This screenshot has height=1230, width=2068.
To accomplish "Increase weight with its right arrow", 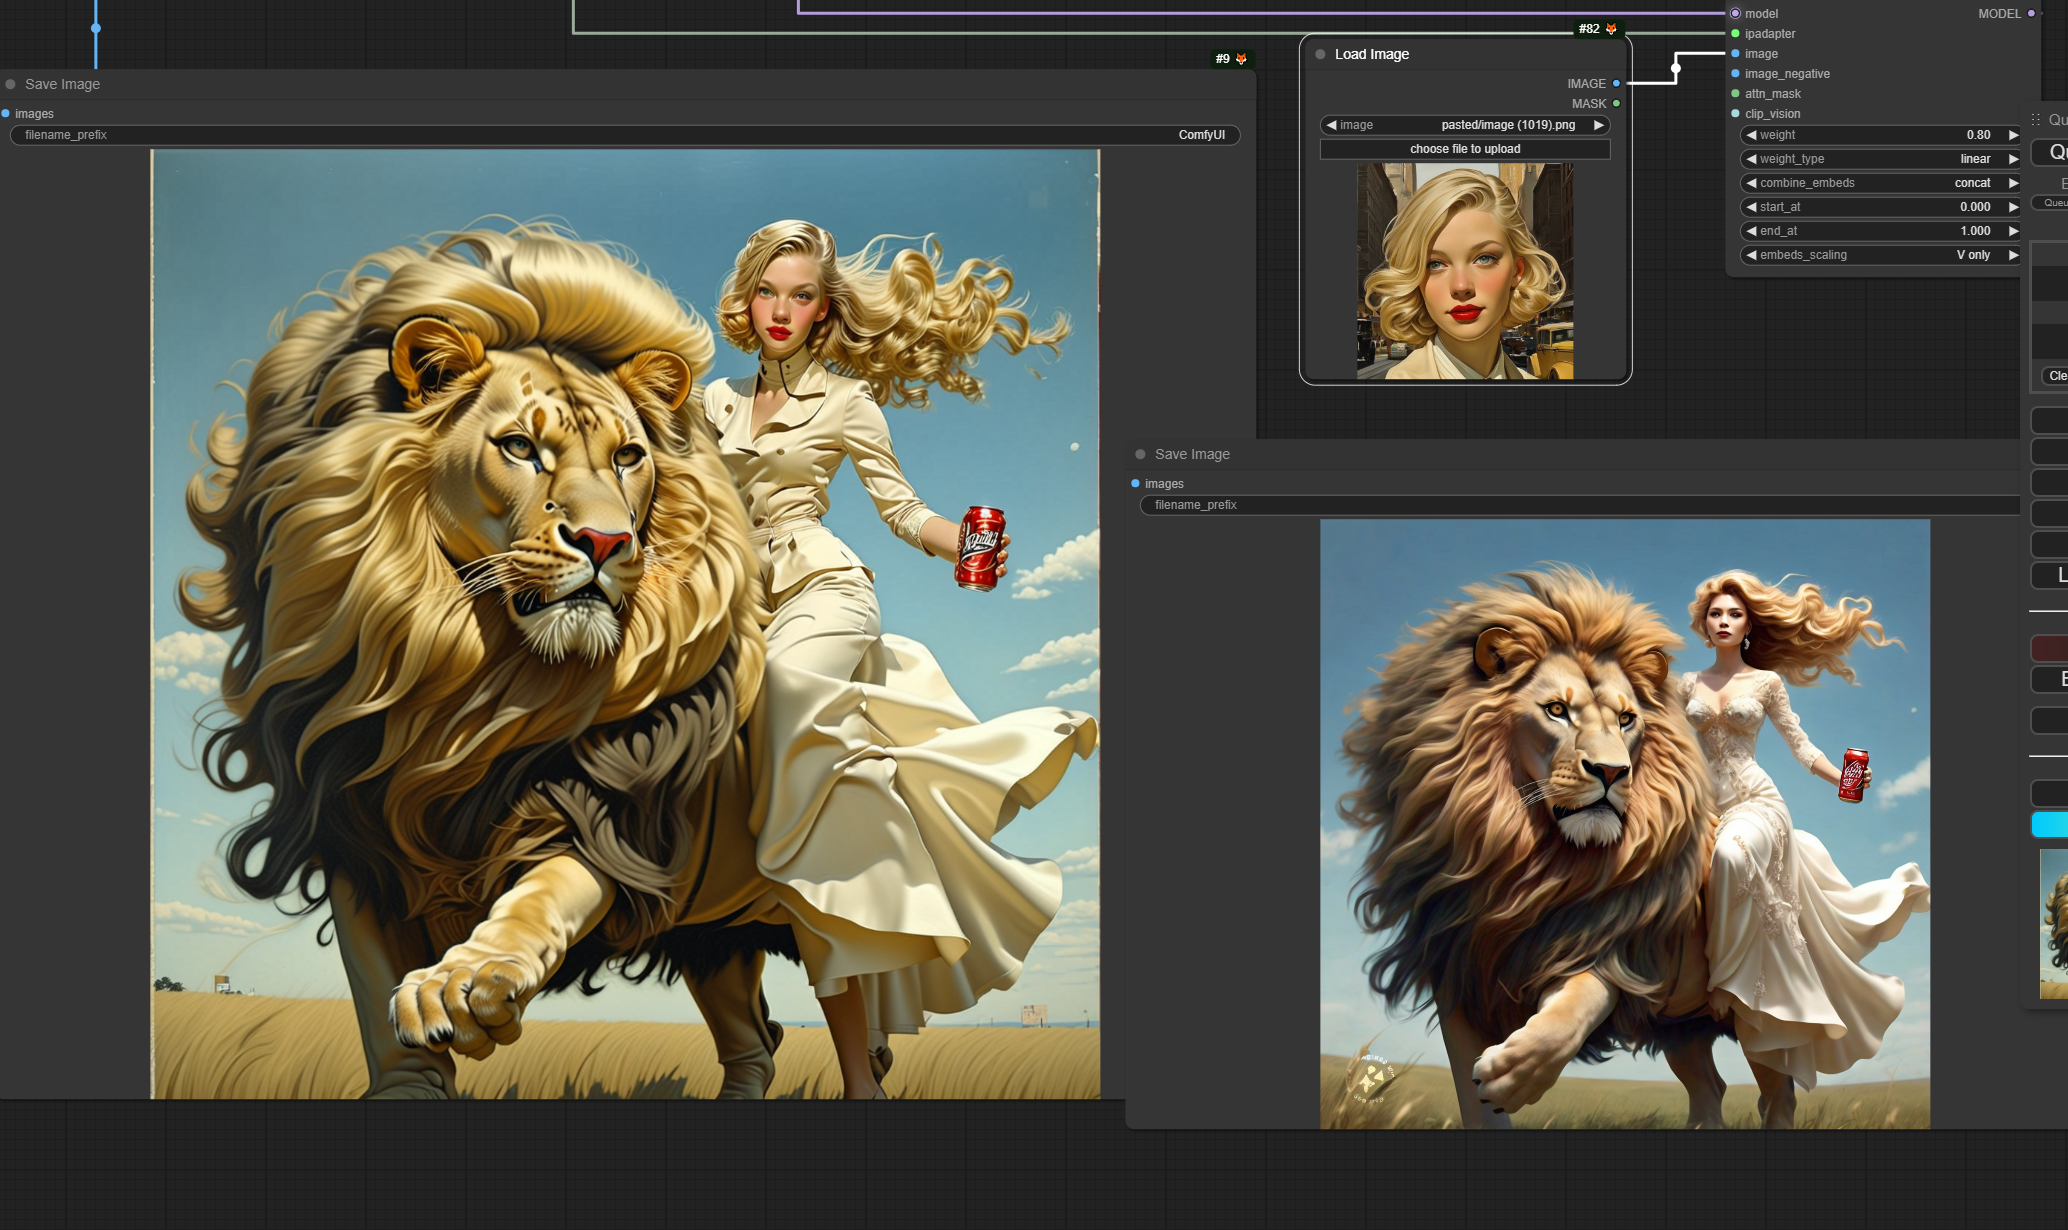I will coord(2013,135).
